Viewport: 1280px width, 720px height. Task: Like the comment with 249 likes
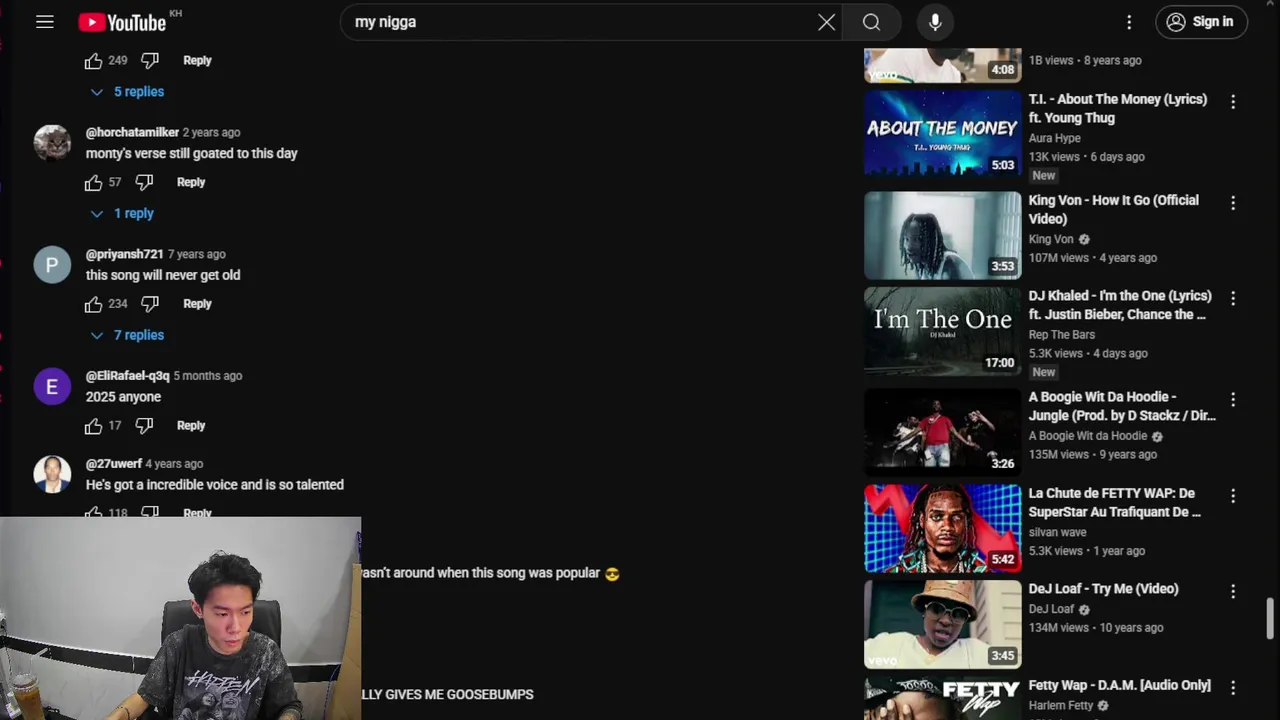(93, 61)
